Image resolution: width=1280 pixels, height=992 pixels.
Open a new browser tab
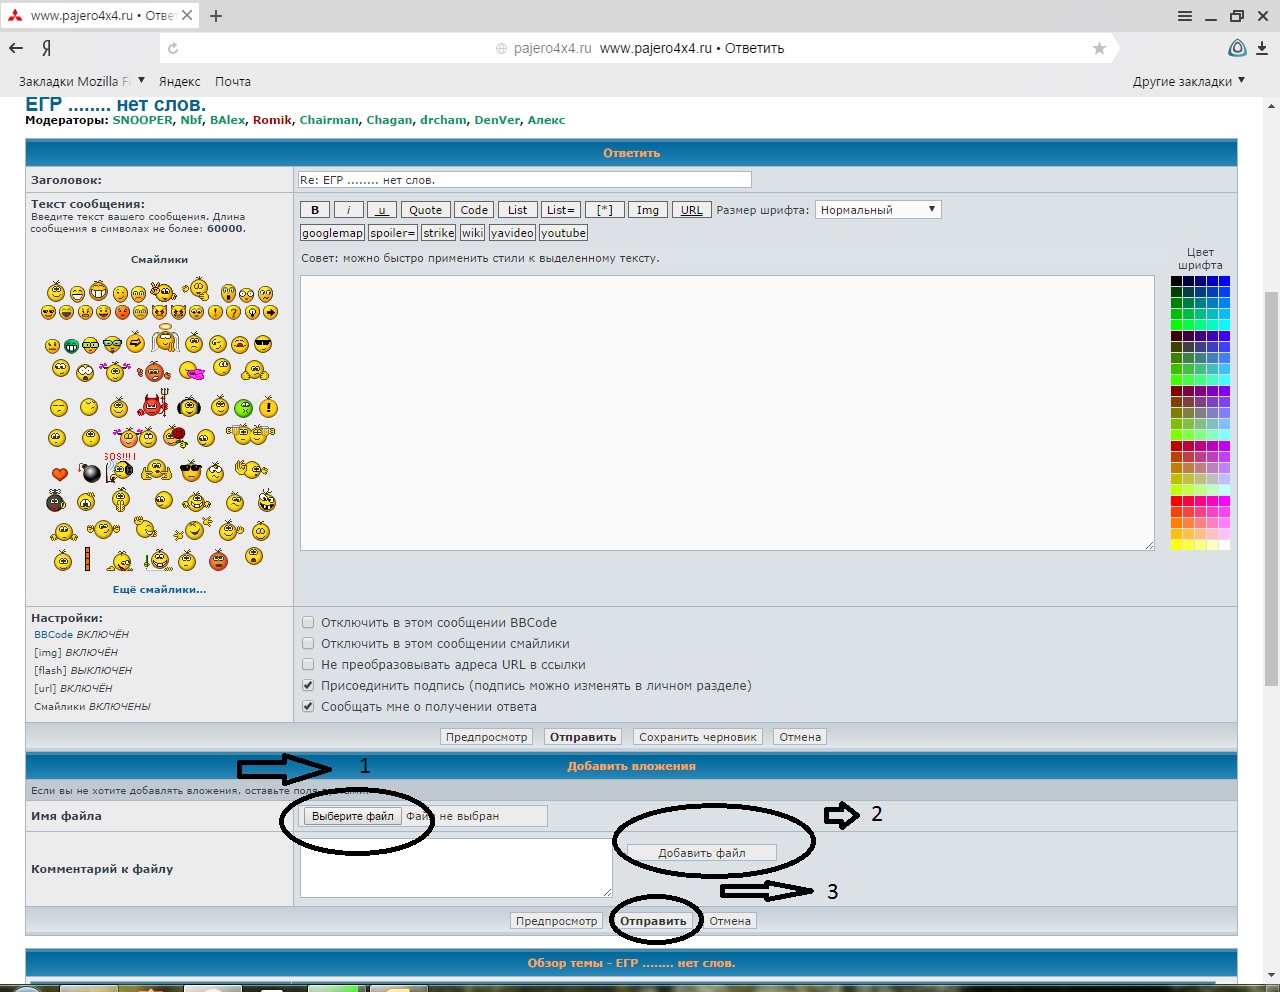216,16
